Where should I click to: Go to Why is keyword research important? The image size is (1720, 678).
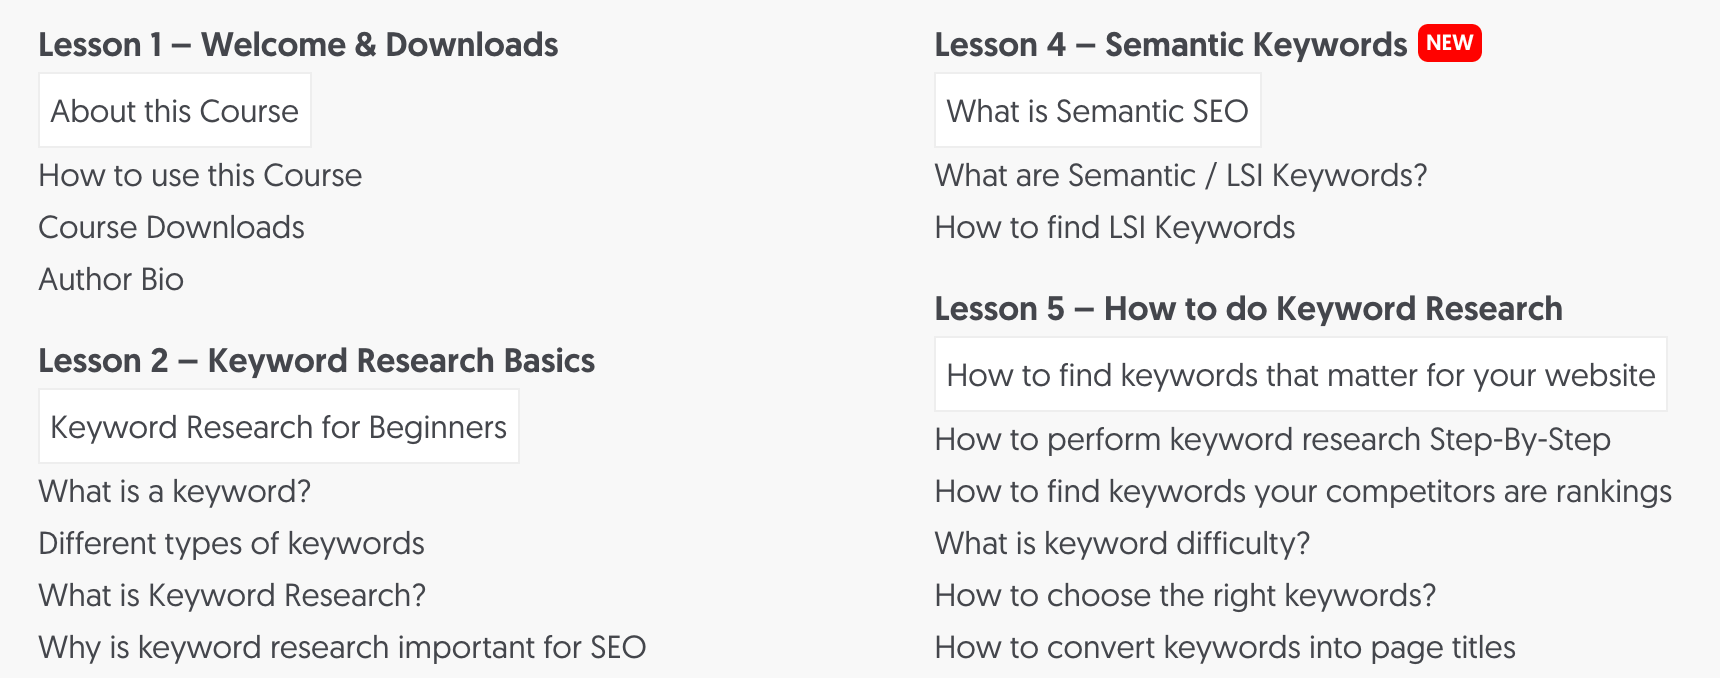pos(342,648)
